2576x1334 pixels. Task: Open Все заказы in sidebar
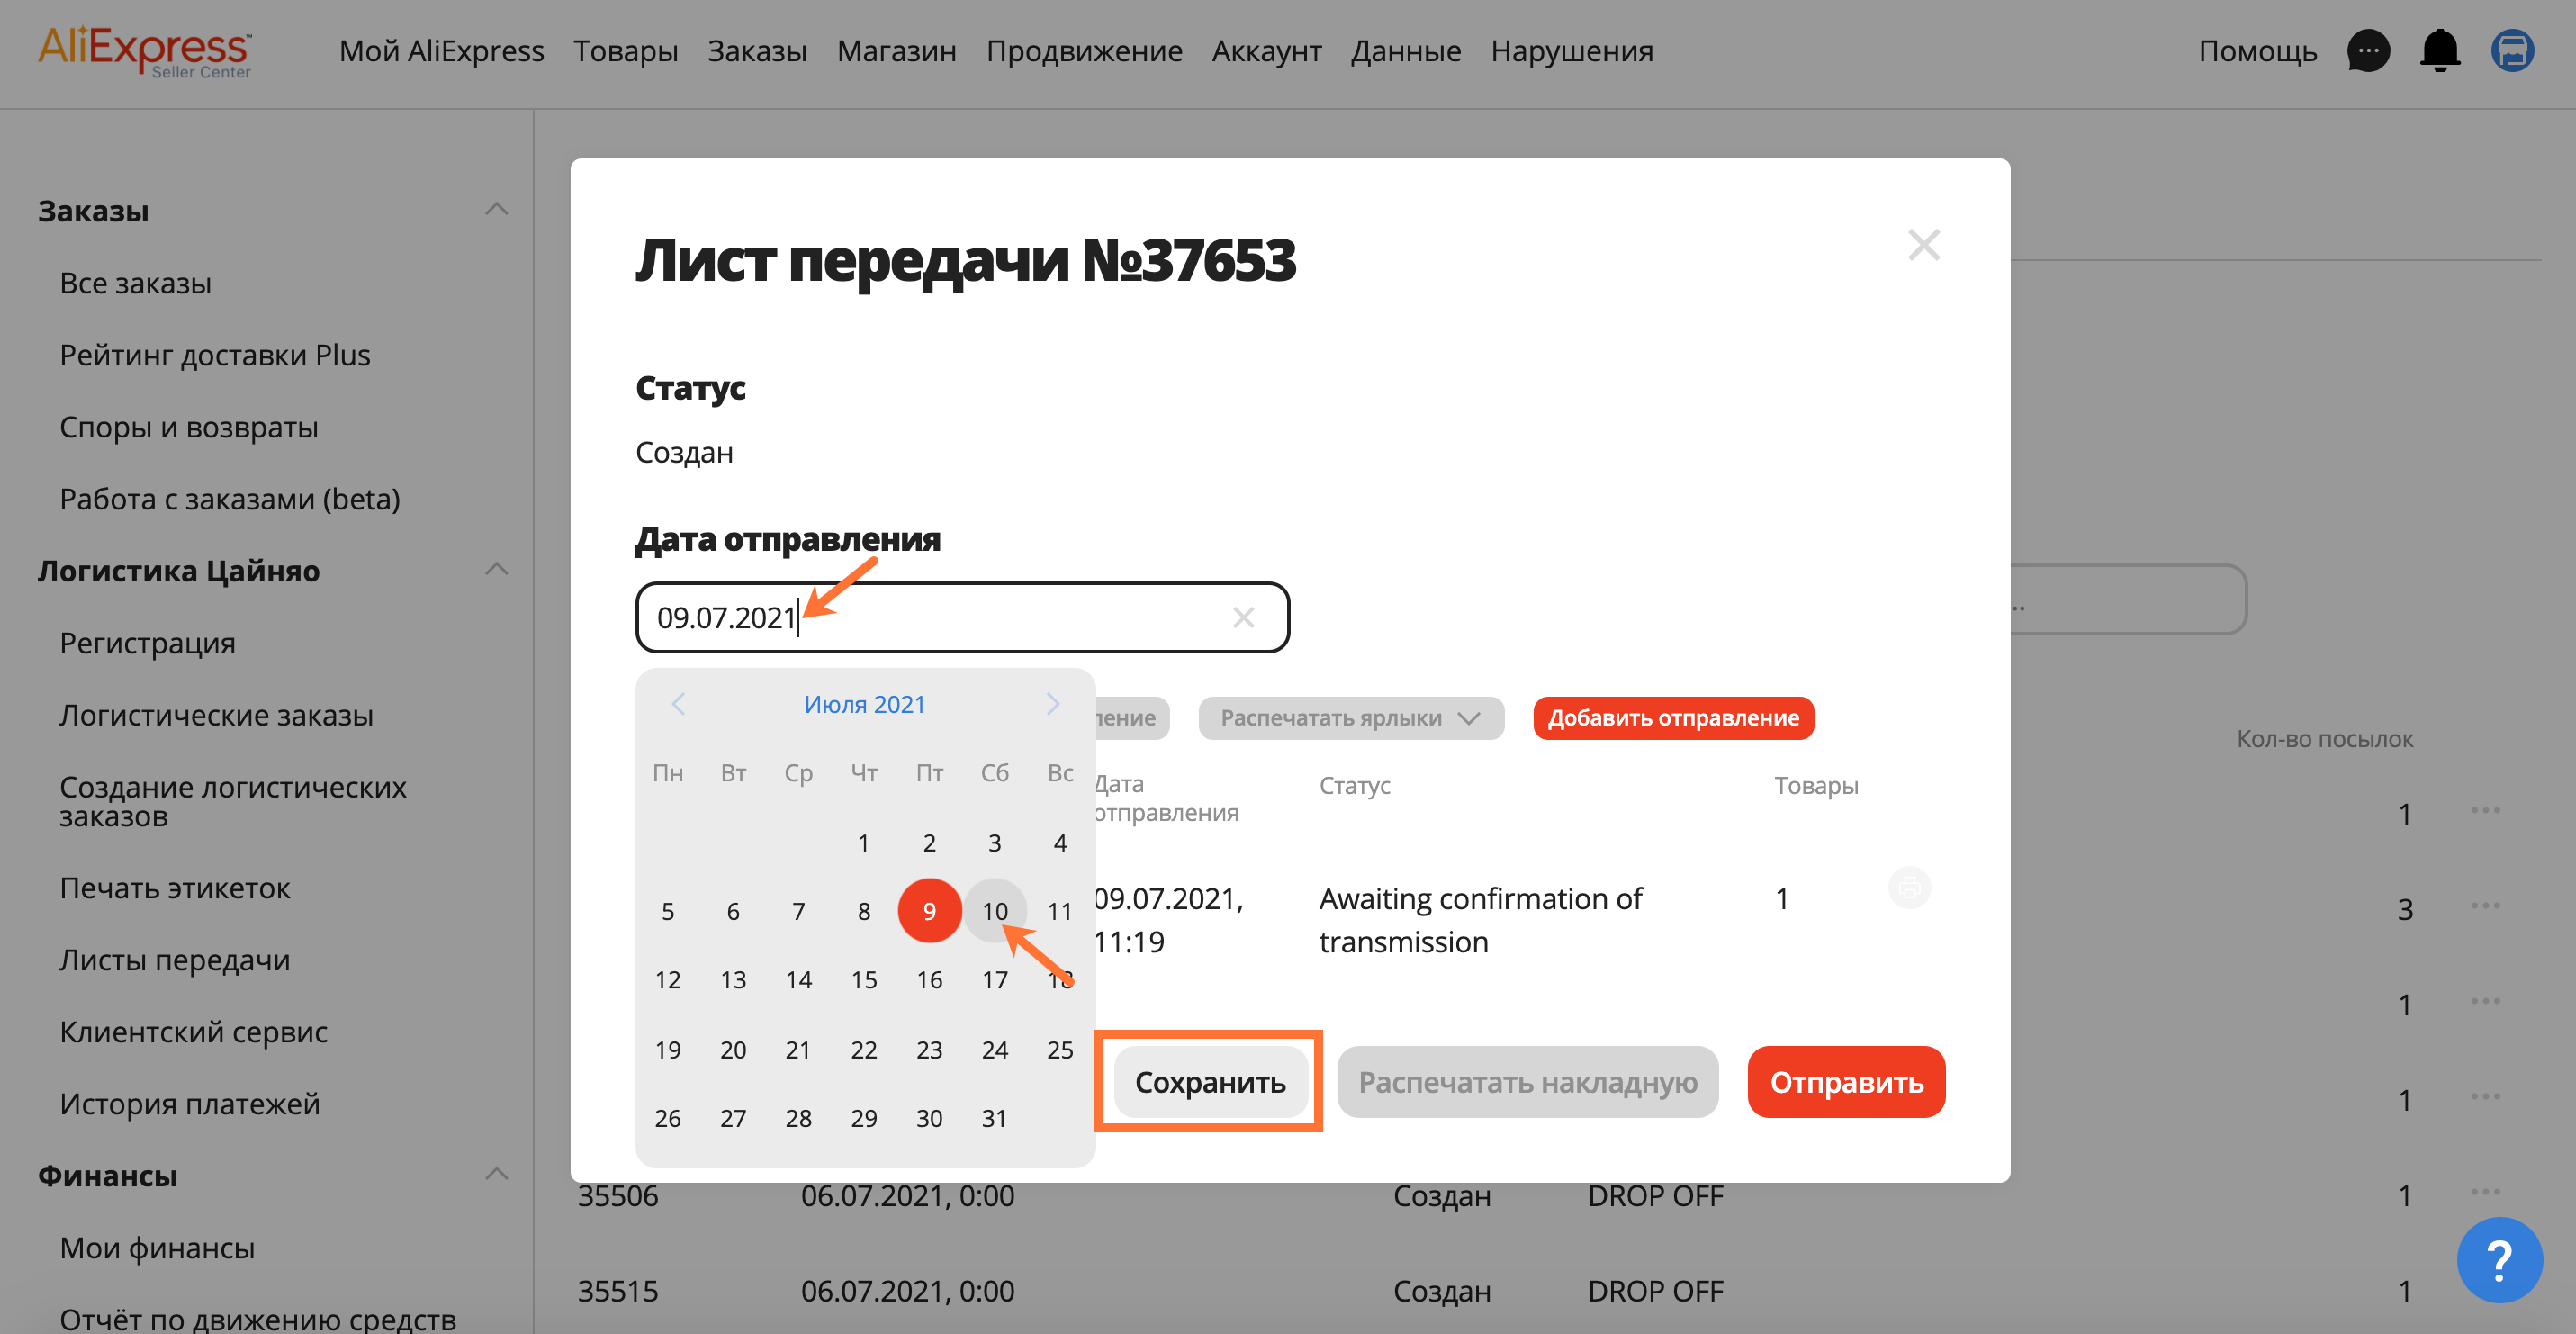tap(136, 283)
